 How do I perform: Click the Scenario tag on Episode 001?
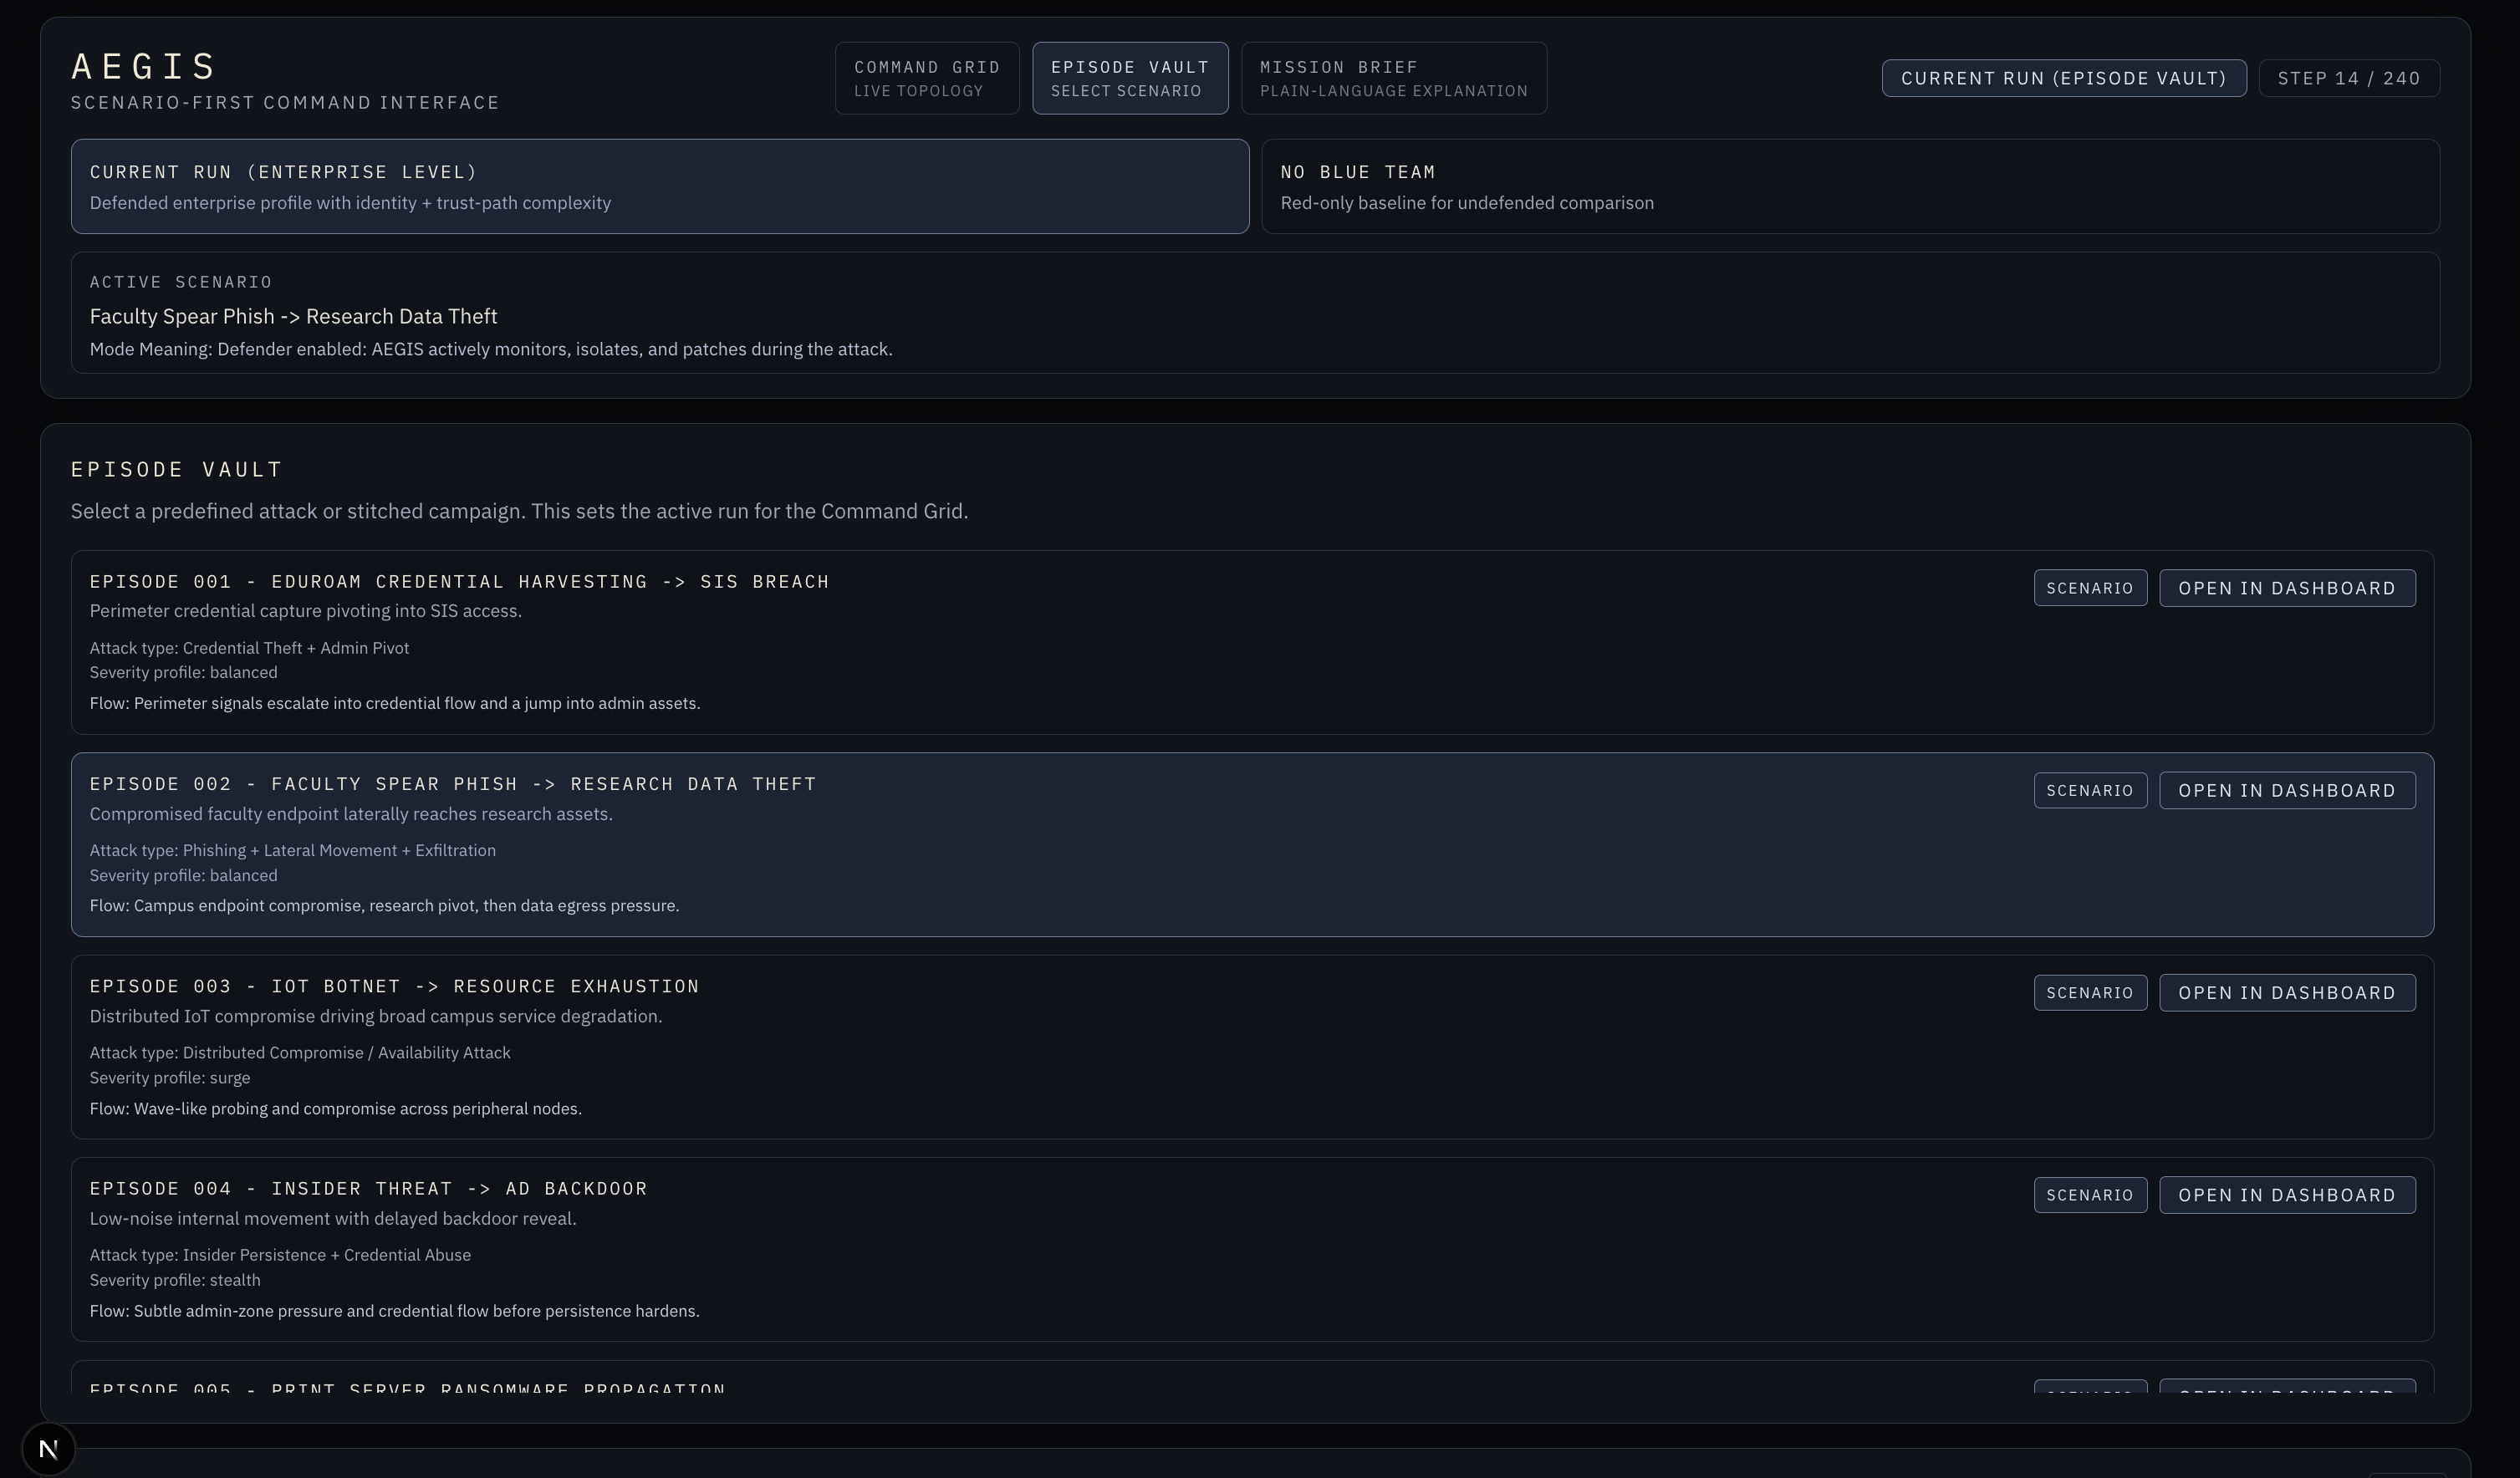coord(2089,588)
